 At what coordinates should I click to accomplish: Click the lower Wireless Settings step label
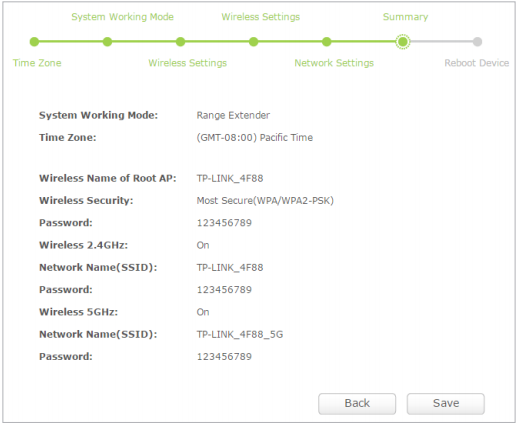click(187, 63)
